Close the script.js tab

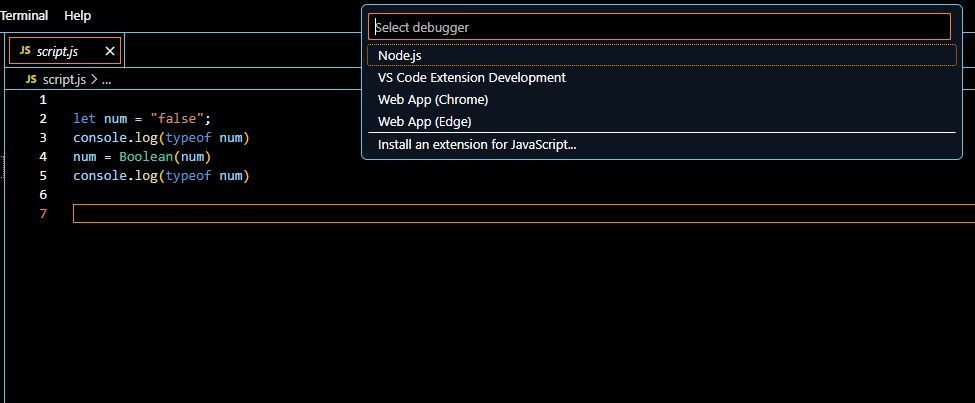110,51
